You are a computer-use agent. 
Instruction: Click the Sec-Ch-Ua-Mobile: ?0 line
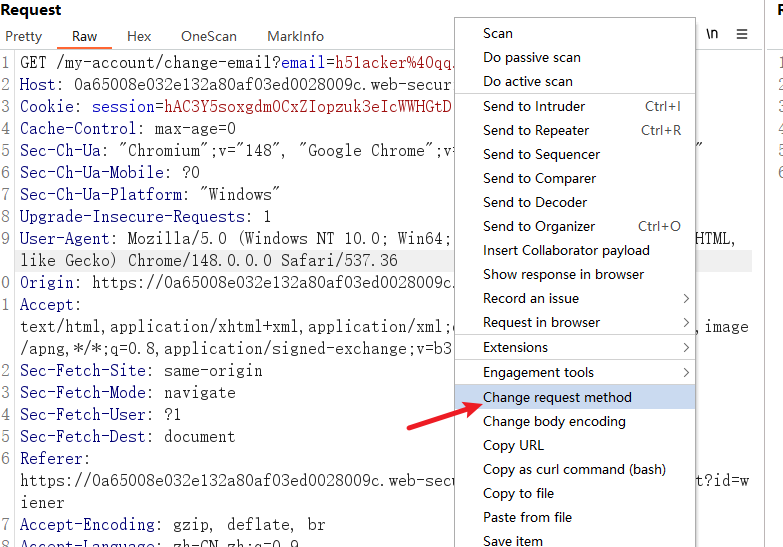click(x=110, y=172)
